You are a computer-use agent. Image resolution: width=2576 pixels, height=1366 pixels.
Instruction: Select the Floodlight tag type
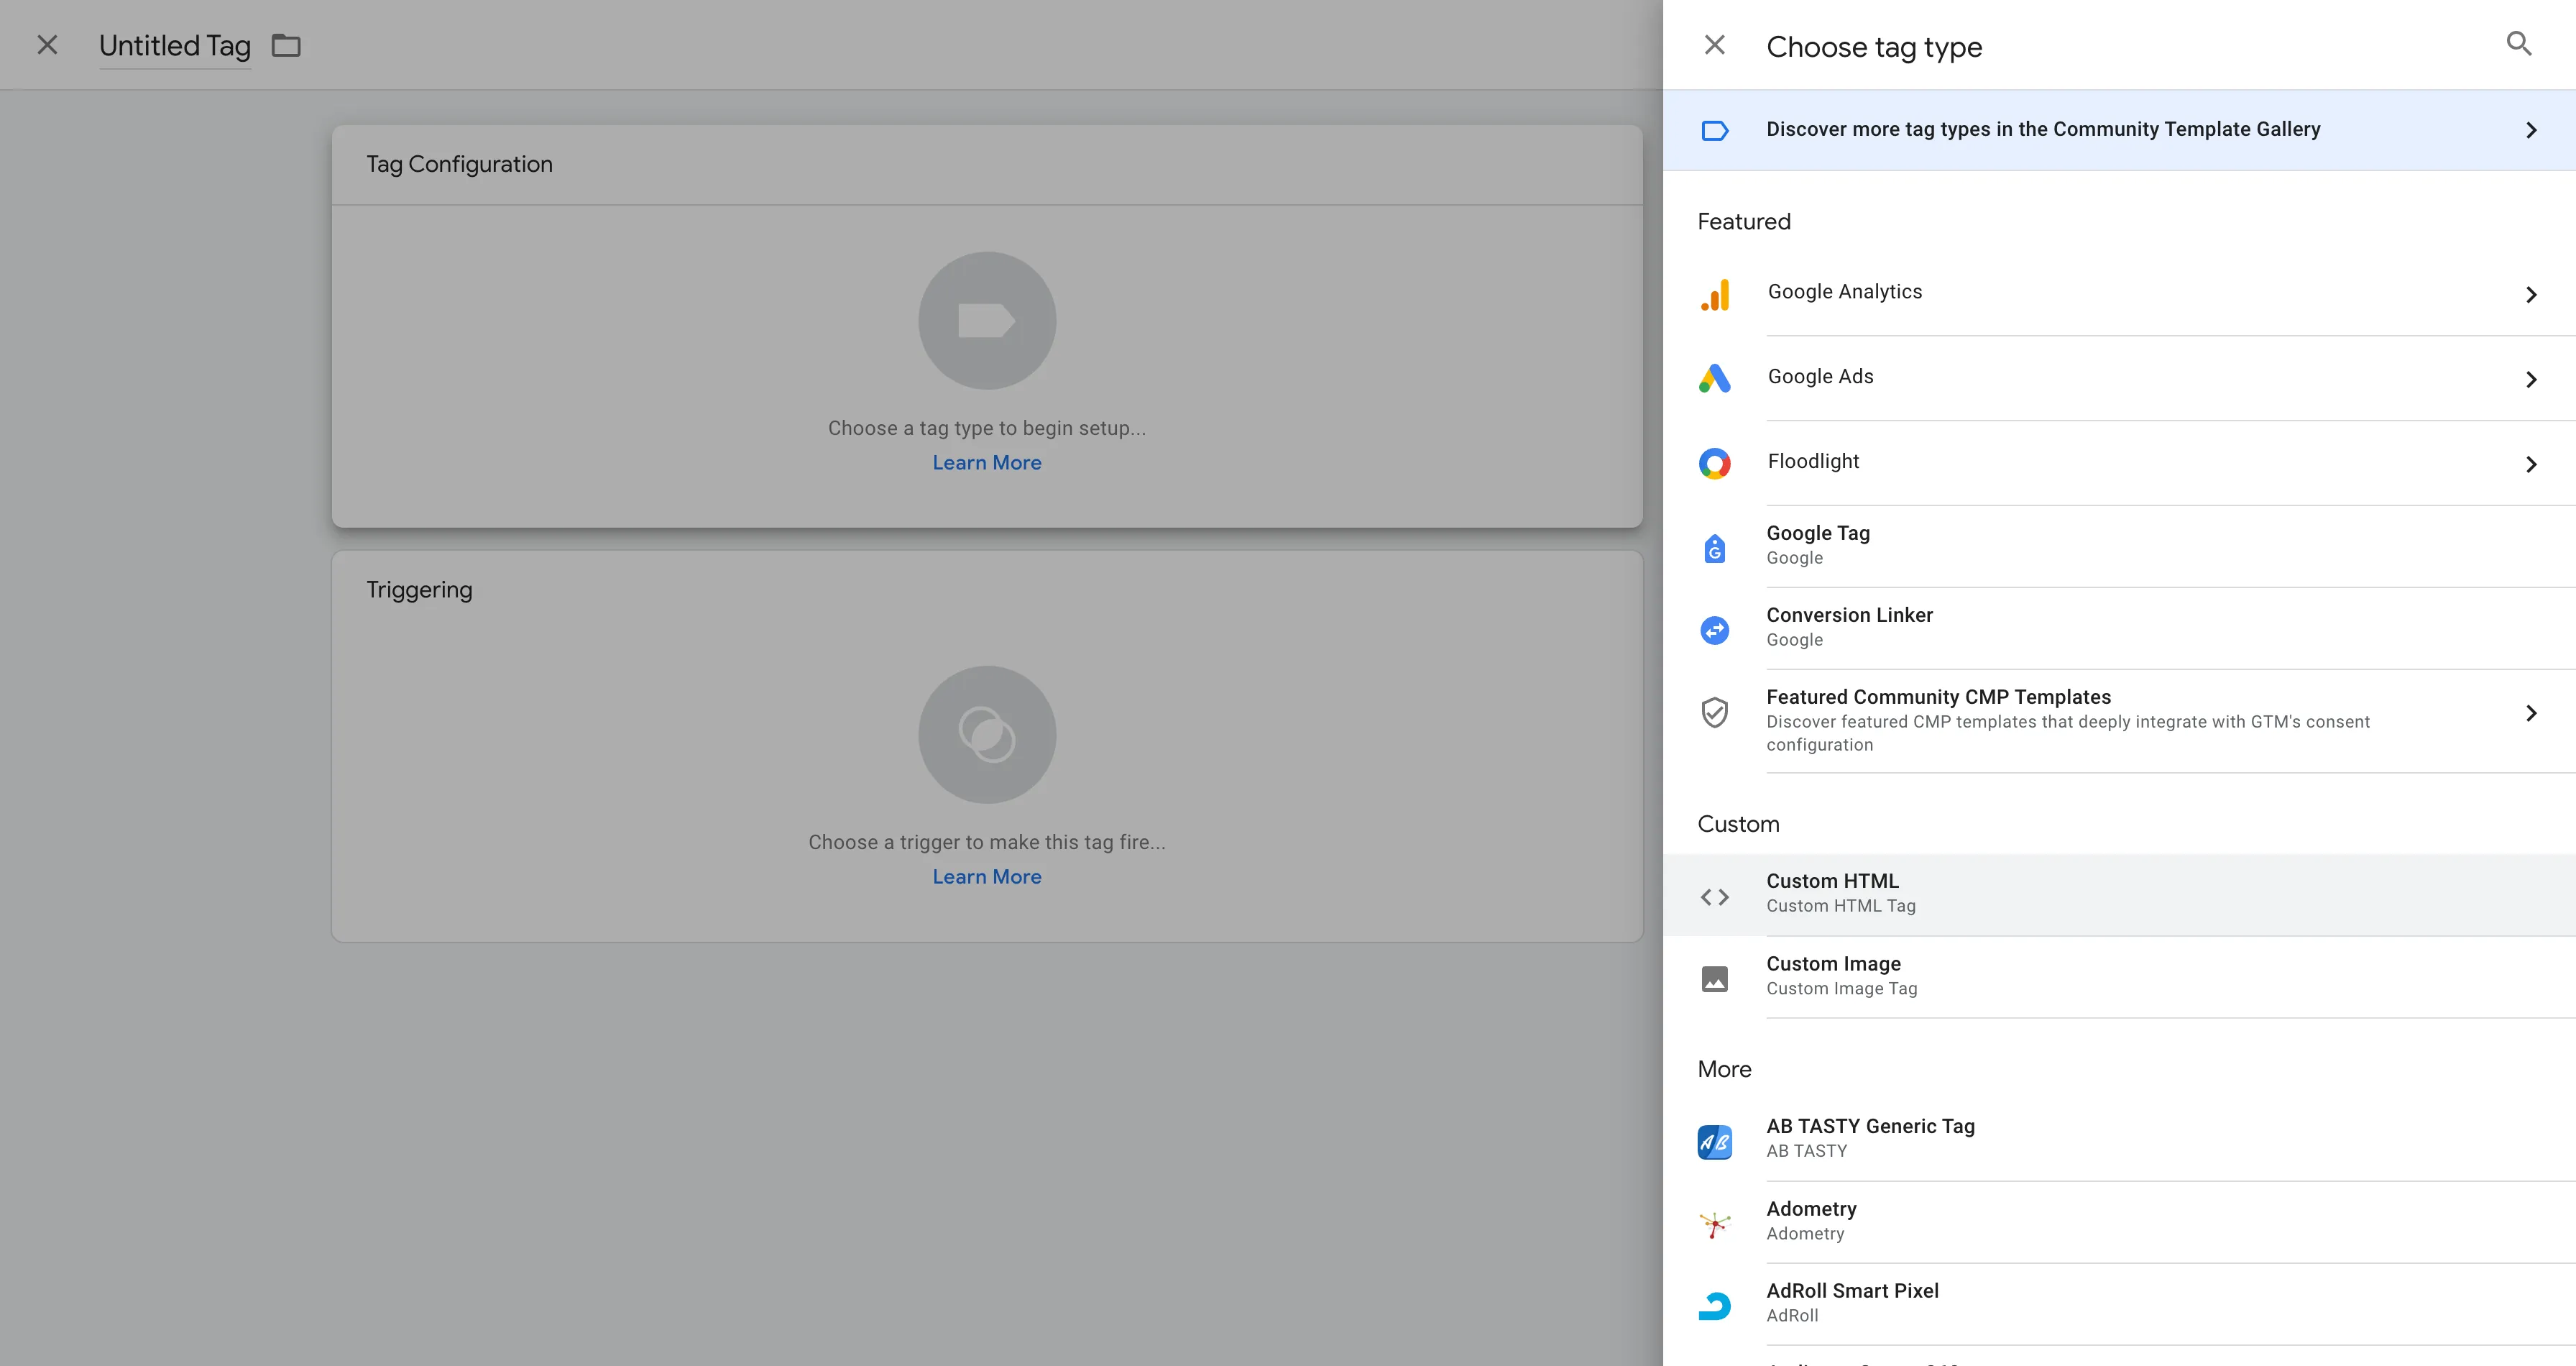tap(2119, 463)
